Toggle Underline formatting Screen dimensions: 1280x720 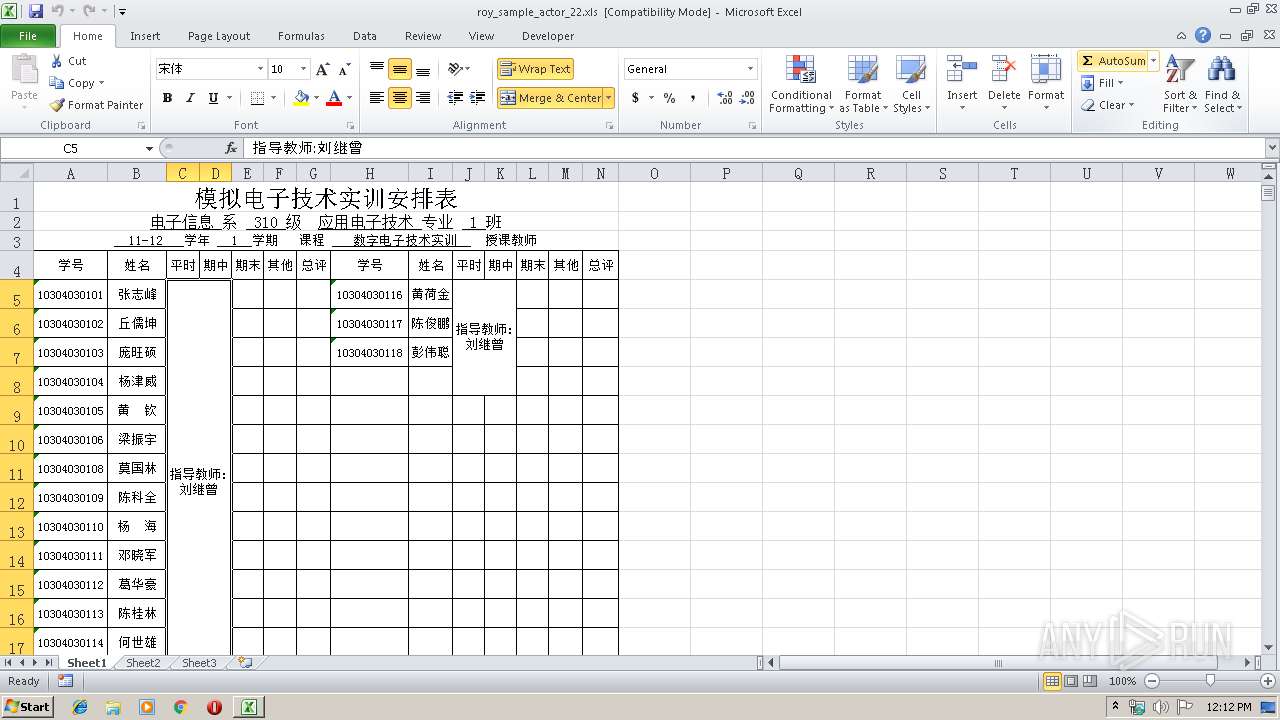[x=213, y=98]
